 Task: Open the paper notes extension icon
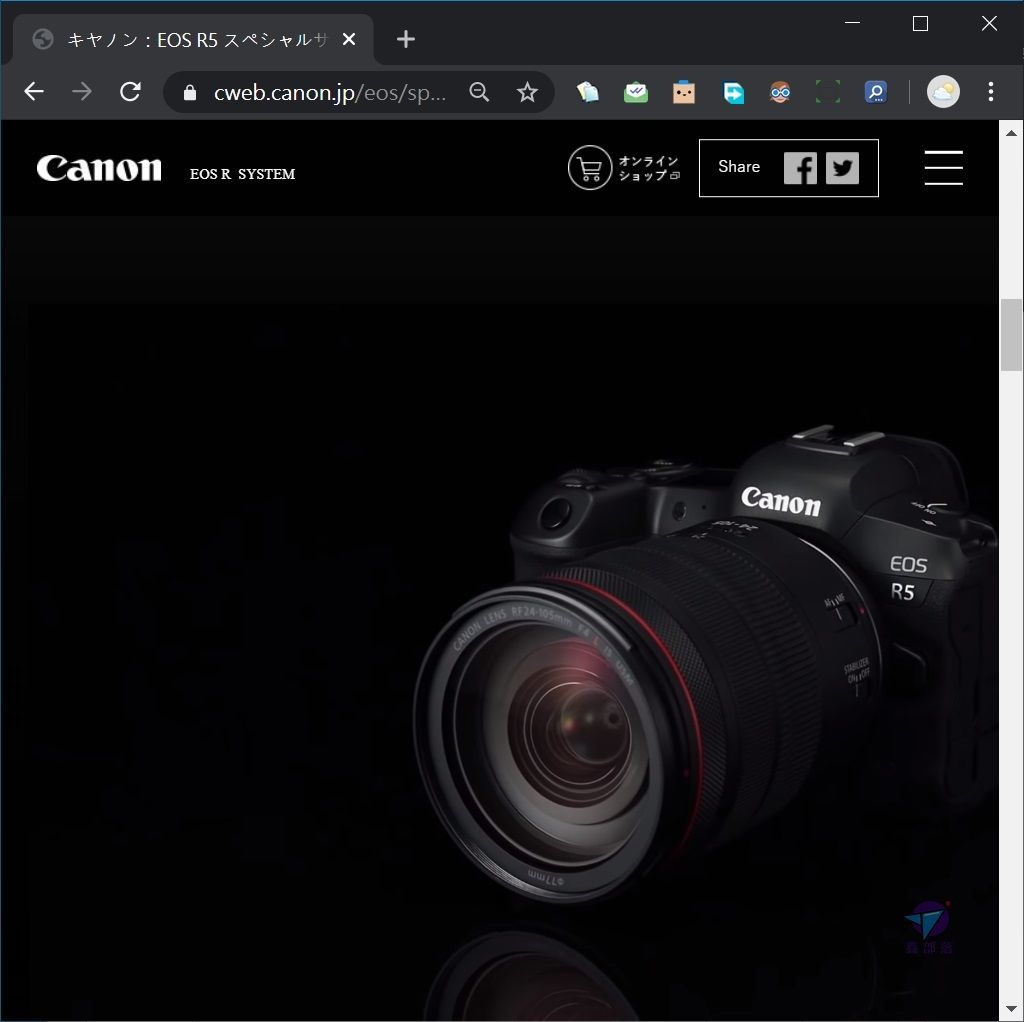coord(587,92)
